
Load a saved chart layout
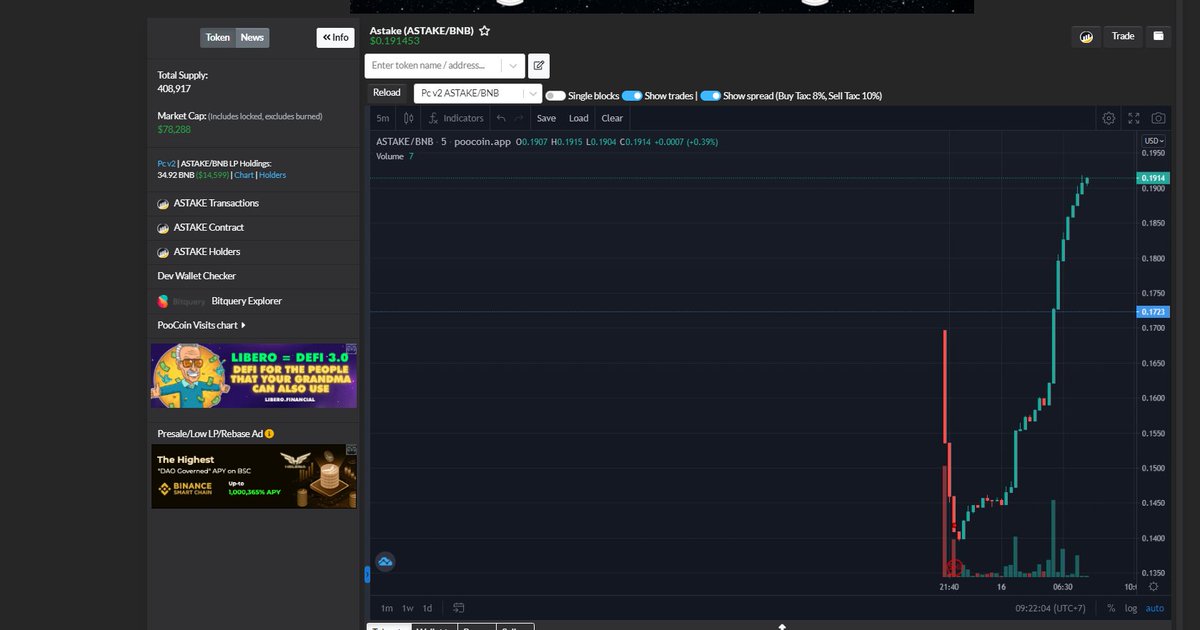579,118
